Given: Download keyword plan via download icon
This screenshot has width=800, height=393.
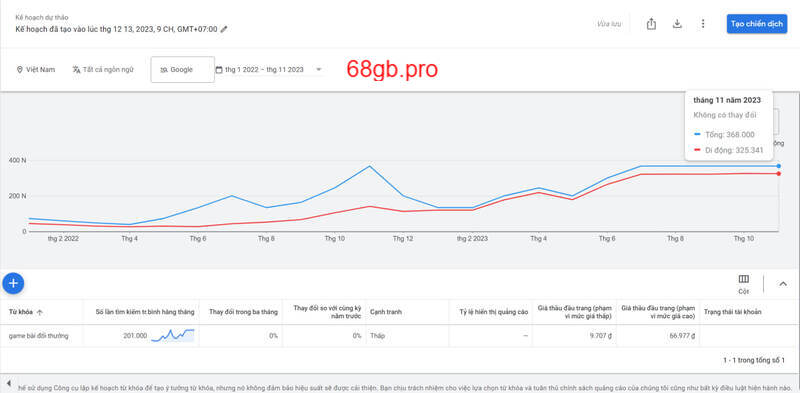Looking at the screenshot, I should (x=677, y=23).
